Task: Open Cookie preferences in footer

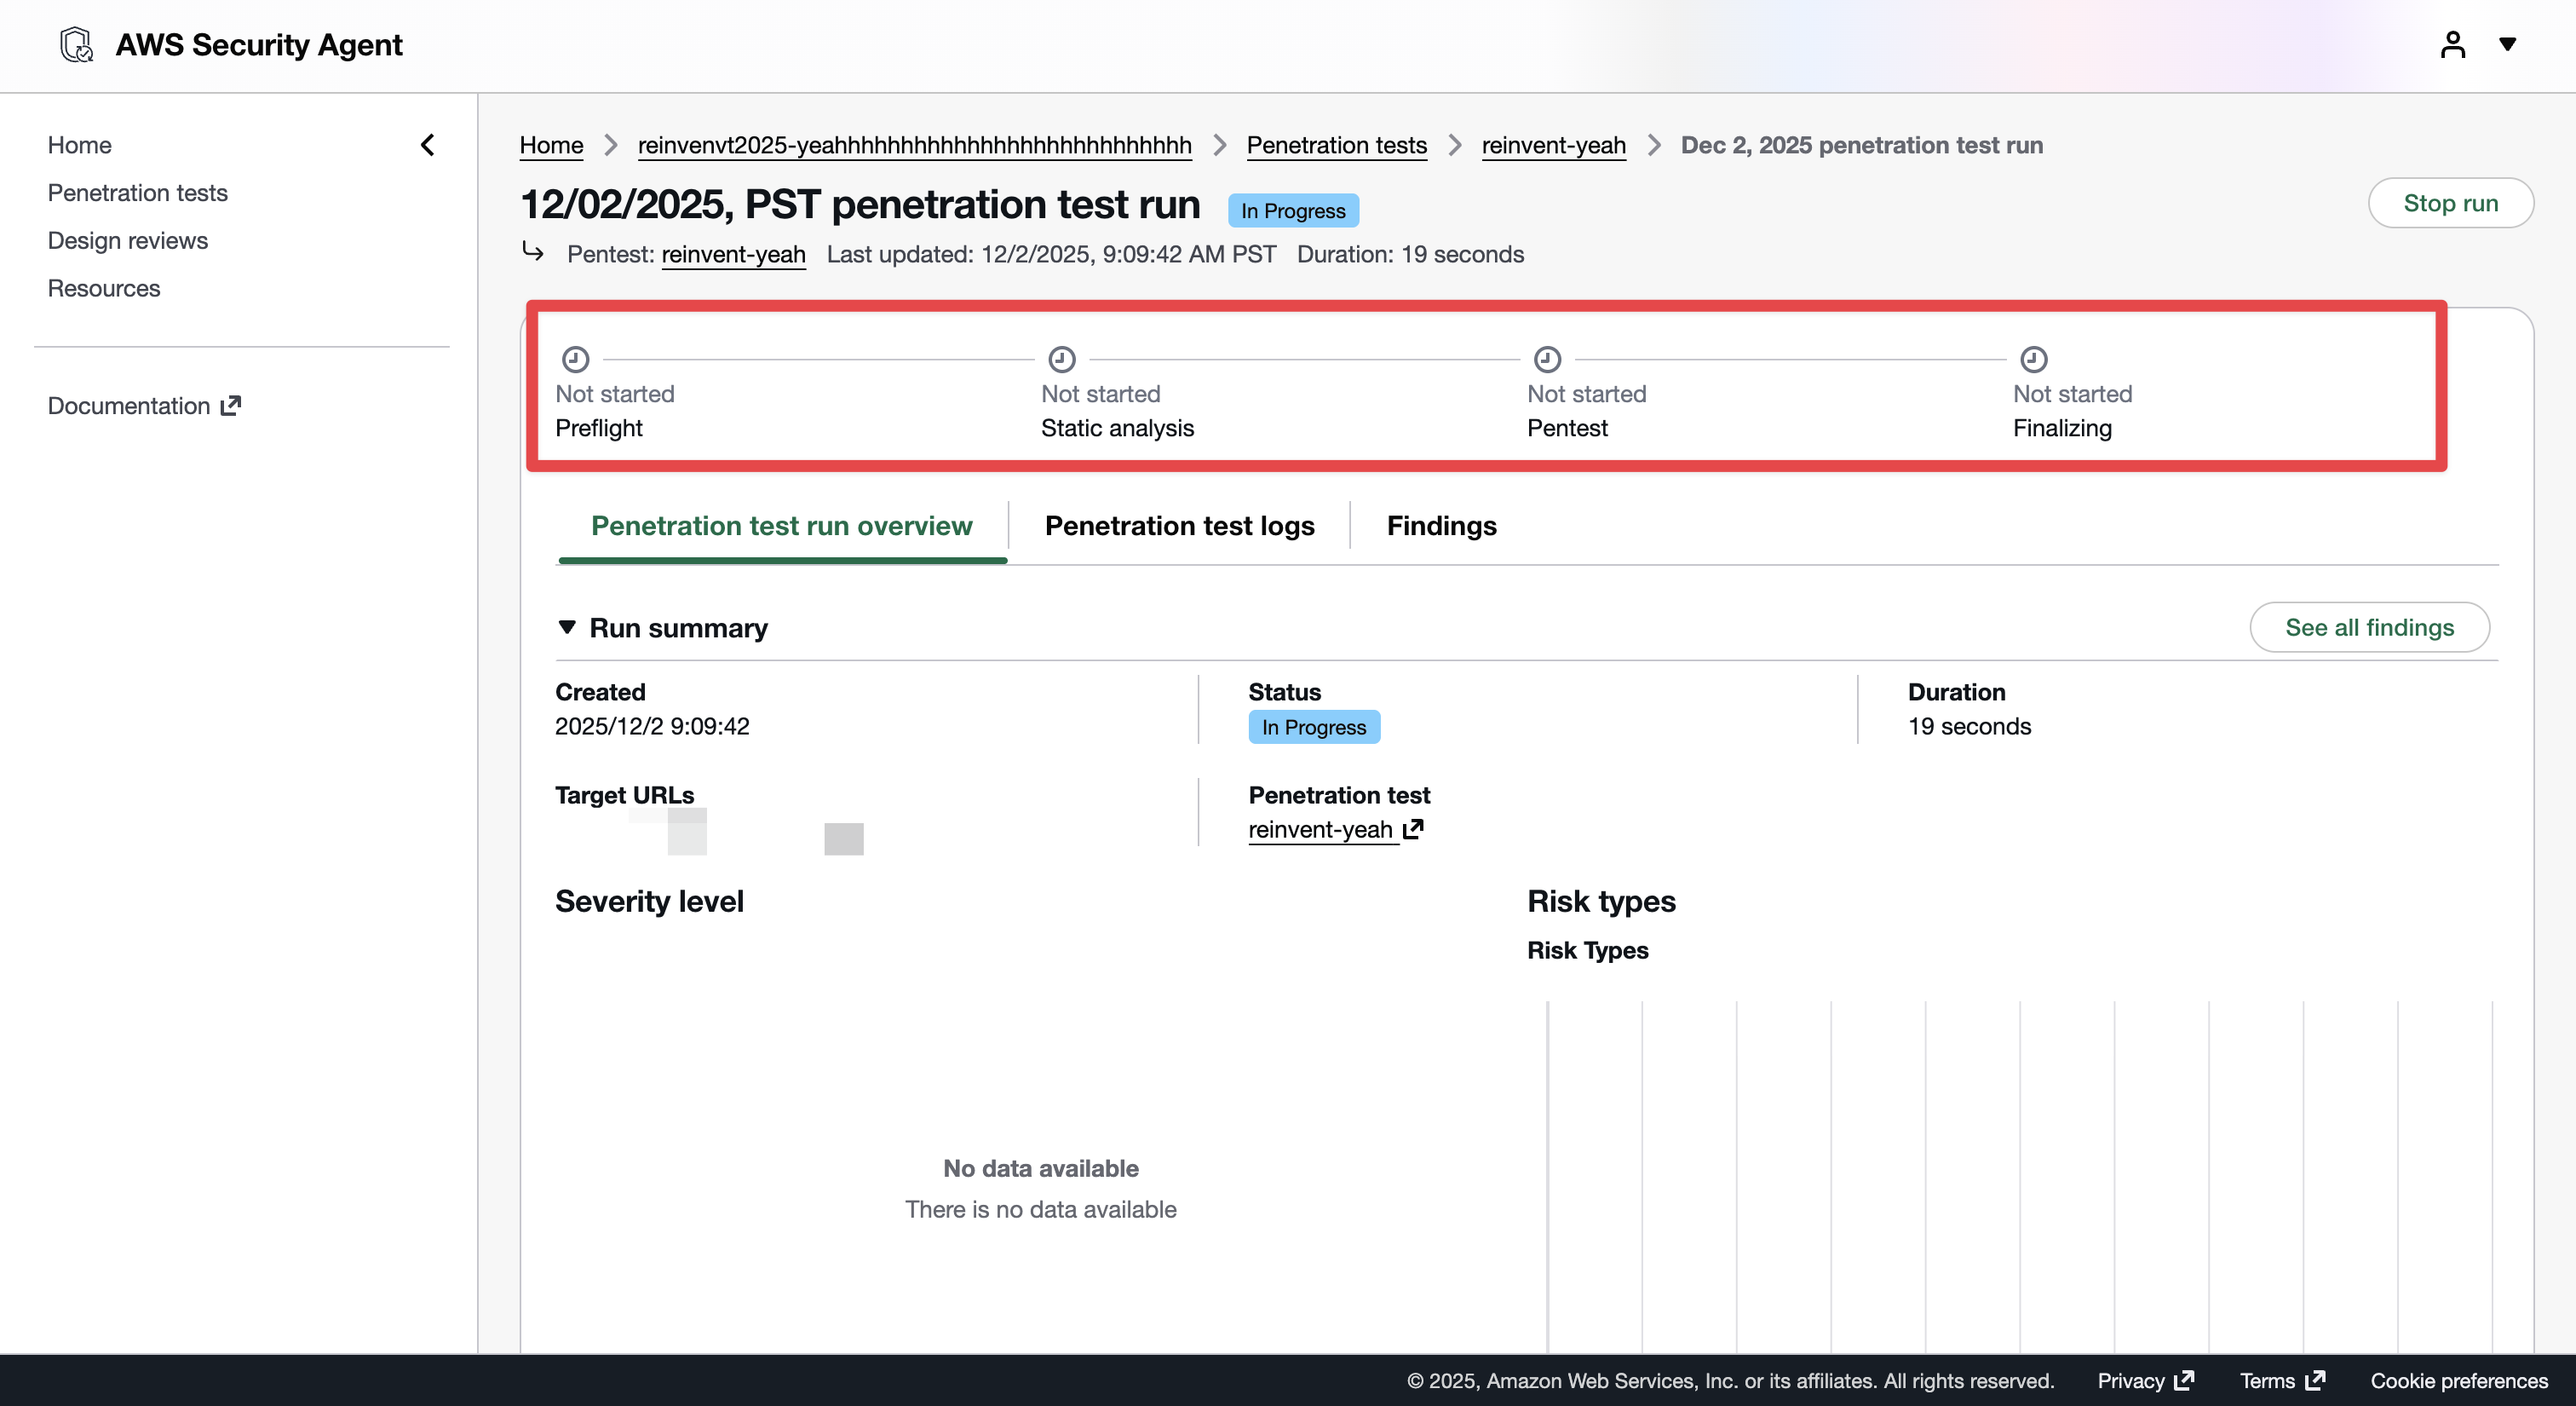Action: click(x=2458, y=1380)
